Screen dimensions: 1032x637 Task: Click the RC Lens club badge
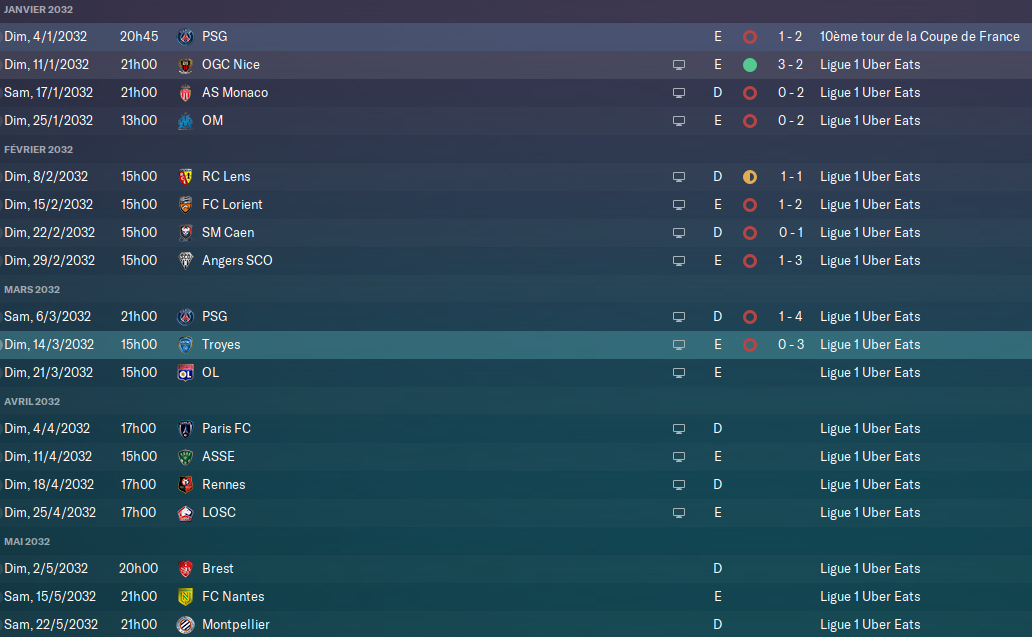tap(184, 177)
